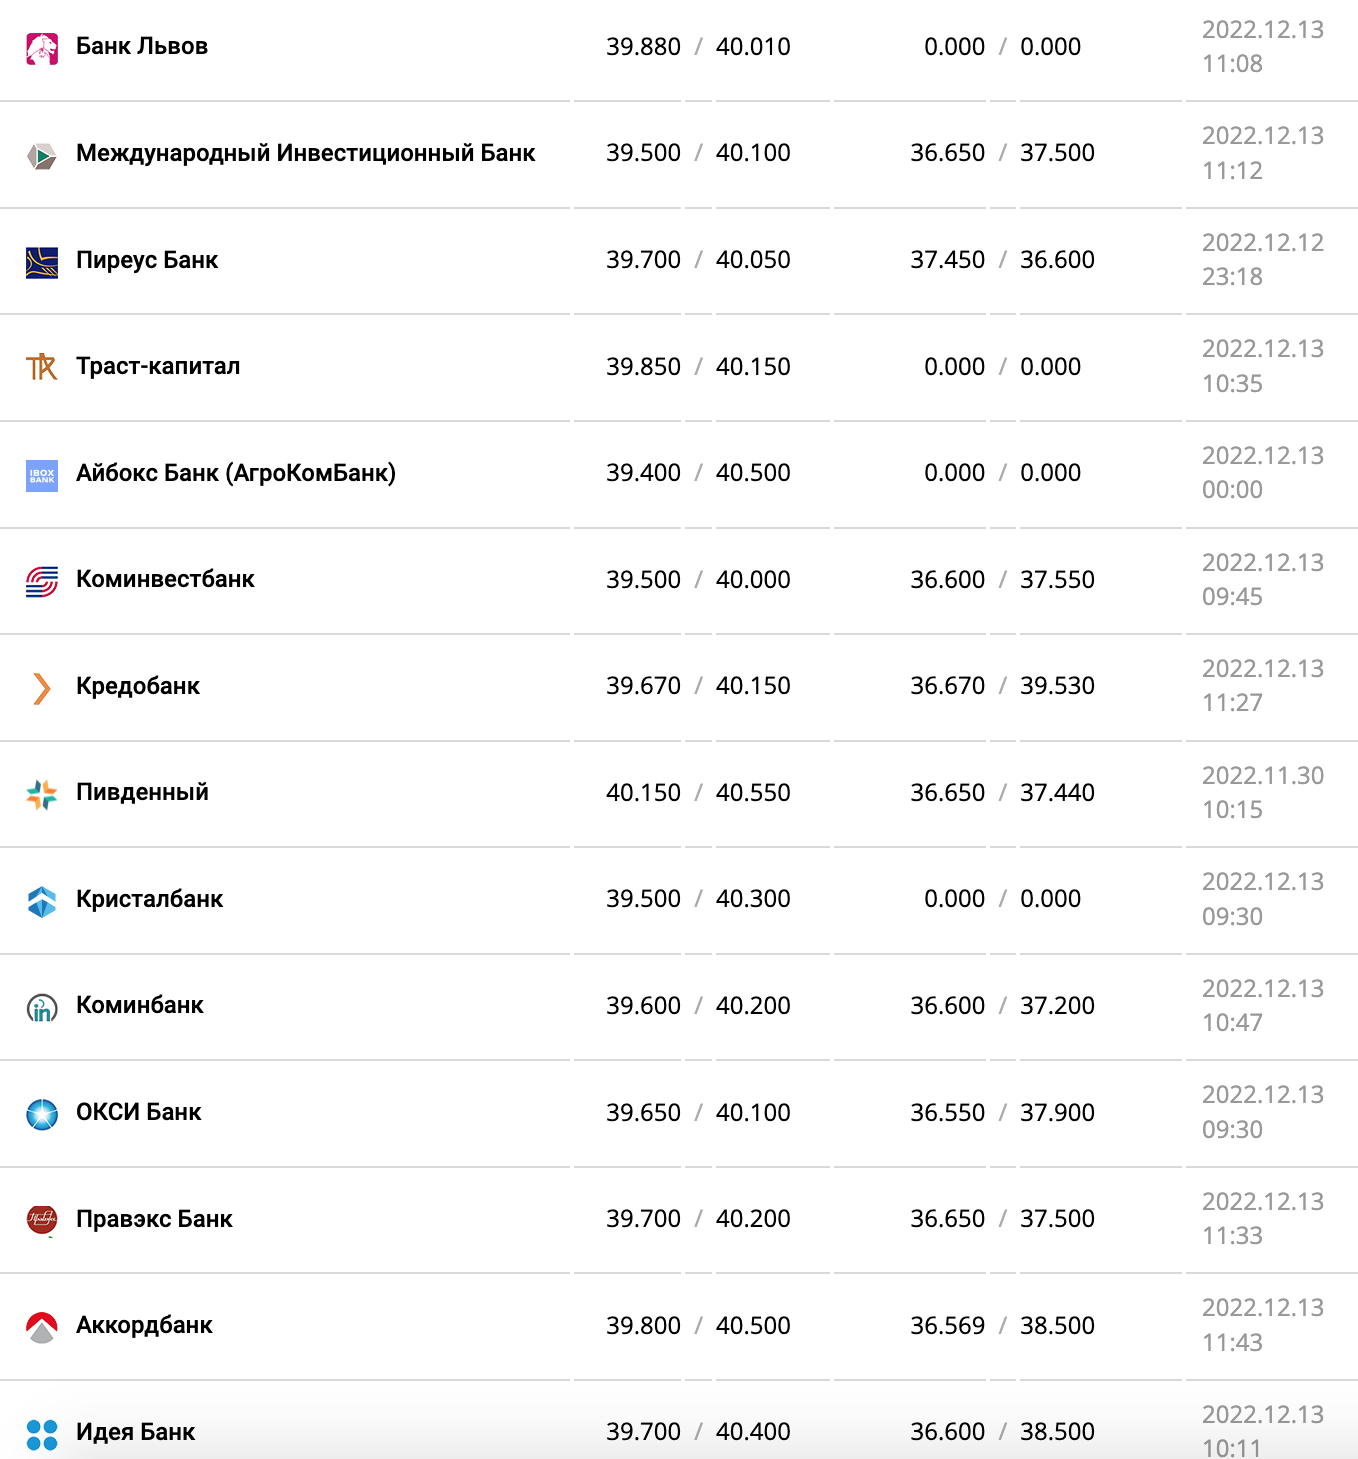
Task: Click the Пивденный colorful star logo
Action: click(x=42, y=794)
